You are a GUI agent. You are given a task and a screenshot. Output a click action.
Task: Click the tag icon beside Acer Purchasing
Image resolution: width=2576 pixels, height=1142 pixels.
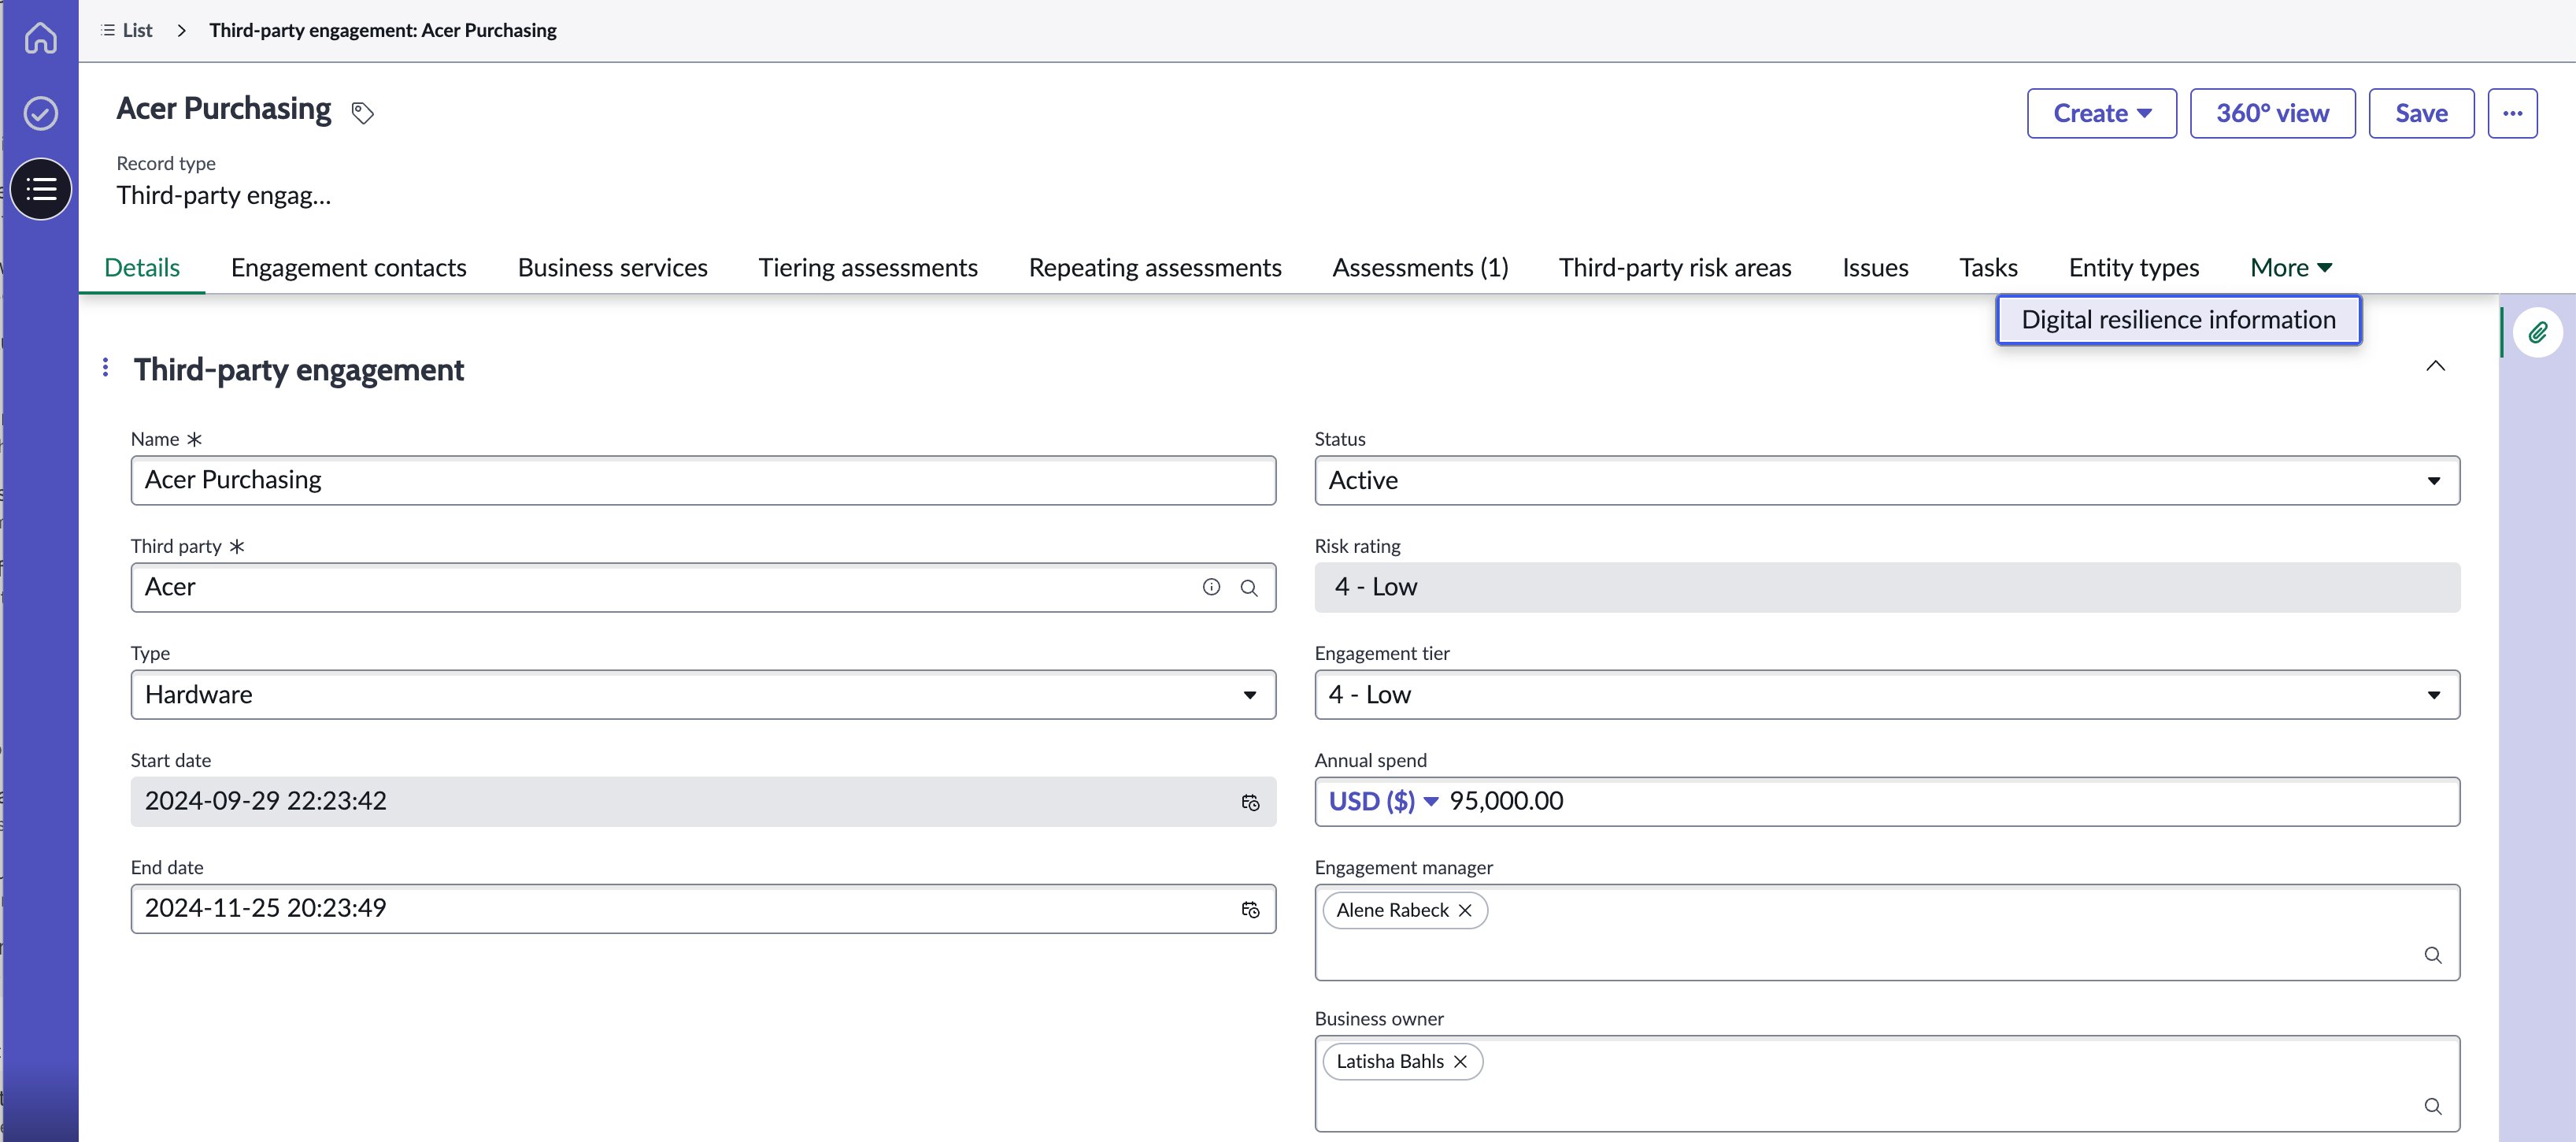(363, 113)
